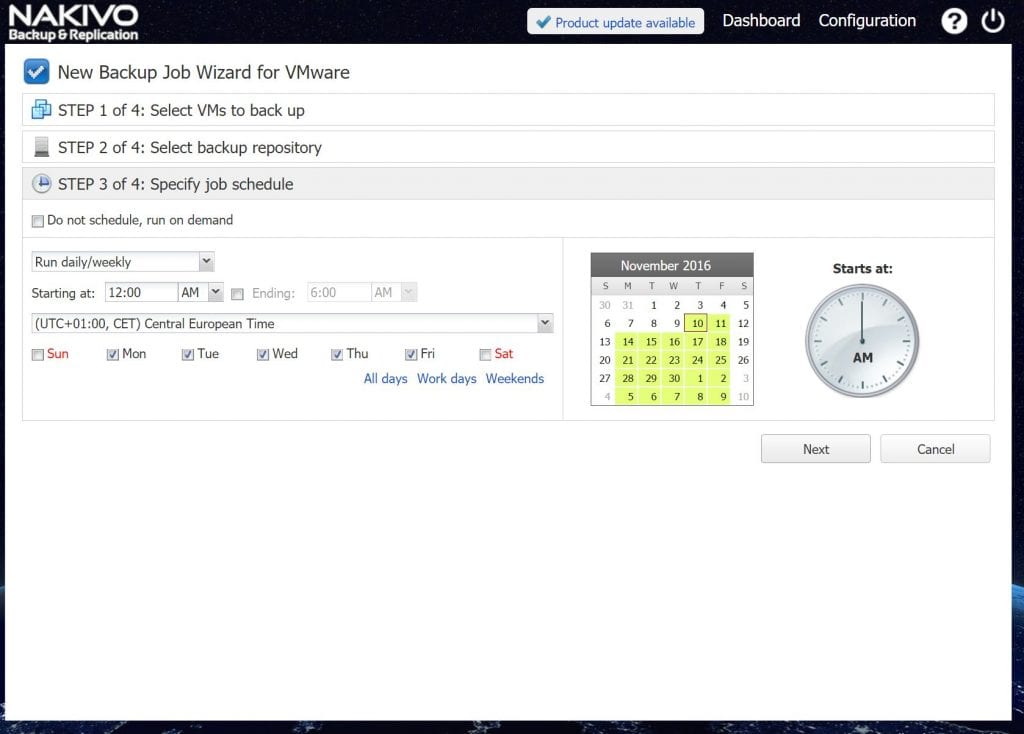
Task: Click the Step 2 repository icon
Action: click(41, 147)
